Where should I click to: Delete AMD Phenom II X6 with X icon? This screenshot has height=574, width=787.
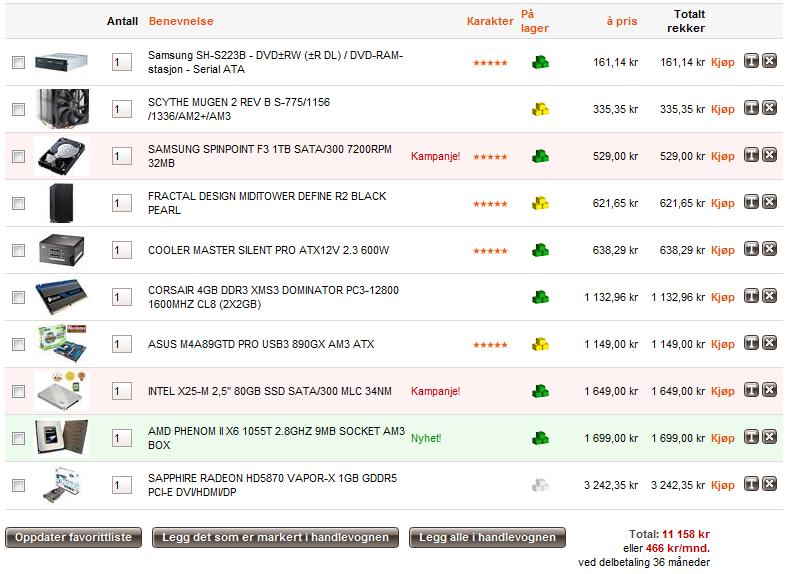coord(769,437)
